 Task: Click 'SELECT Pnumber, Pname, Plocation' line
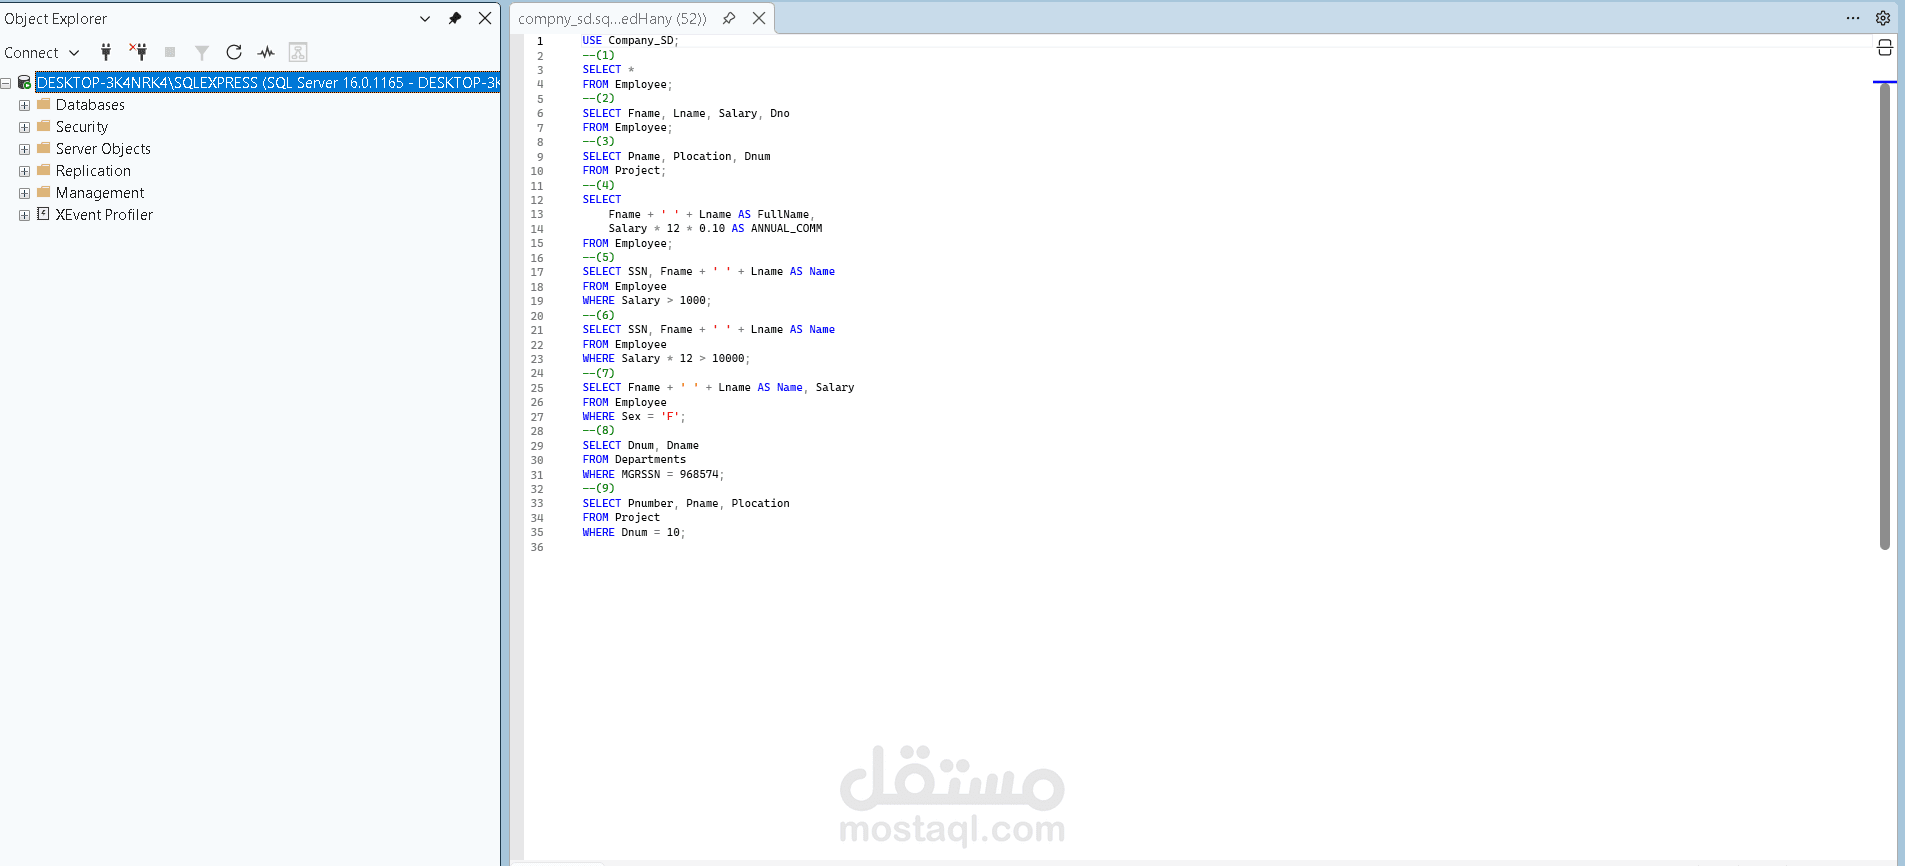click(x=686, y=503)
